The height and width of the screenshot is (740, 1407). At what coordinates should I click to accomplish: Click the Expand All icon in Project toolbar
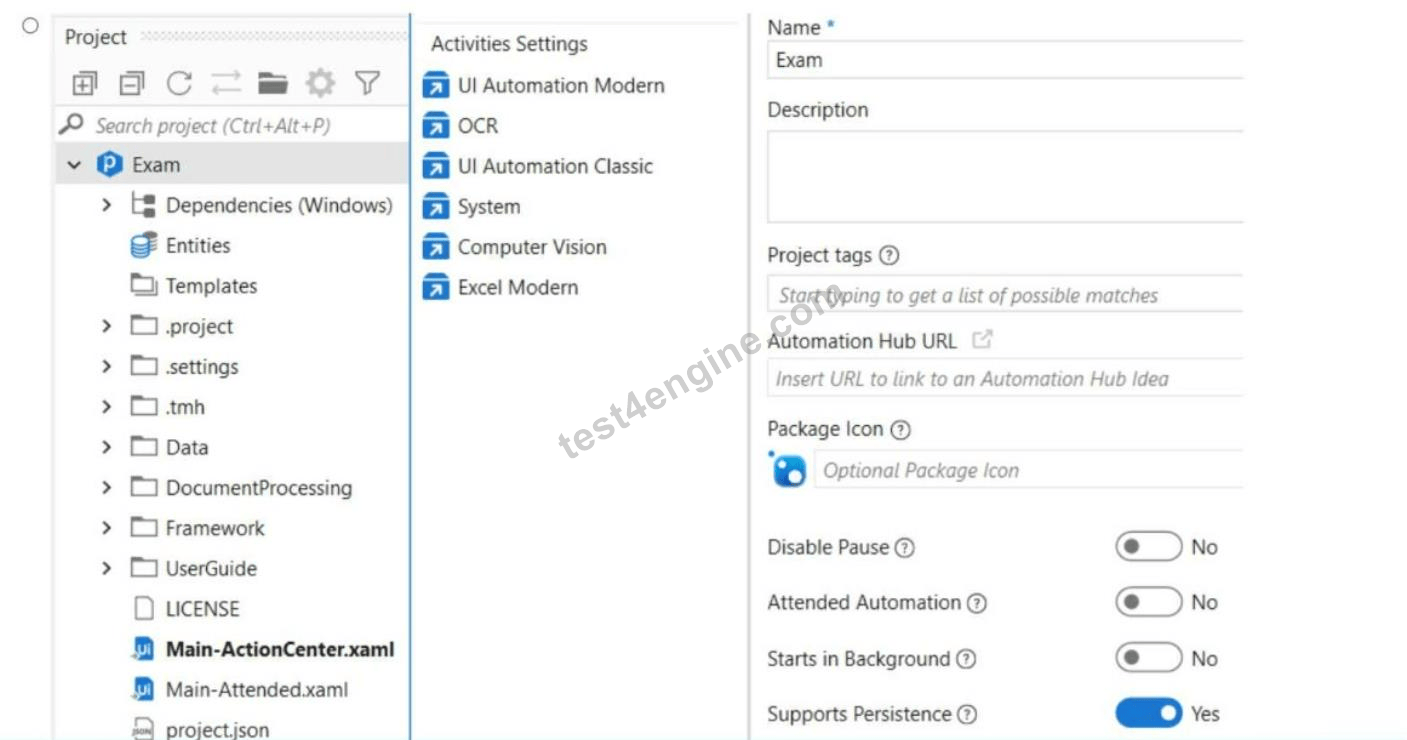pos(85,84)
